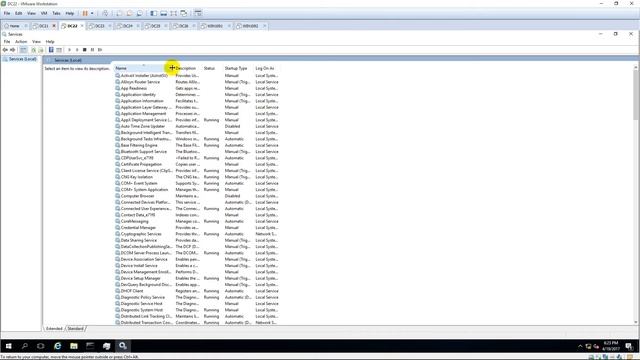The image size is (640, 360).
Task: Open the Help book icon in Services toolbar
Action: [x=51, y=50]
